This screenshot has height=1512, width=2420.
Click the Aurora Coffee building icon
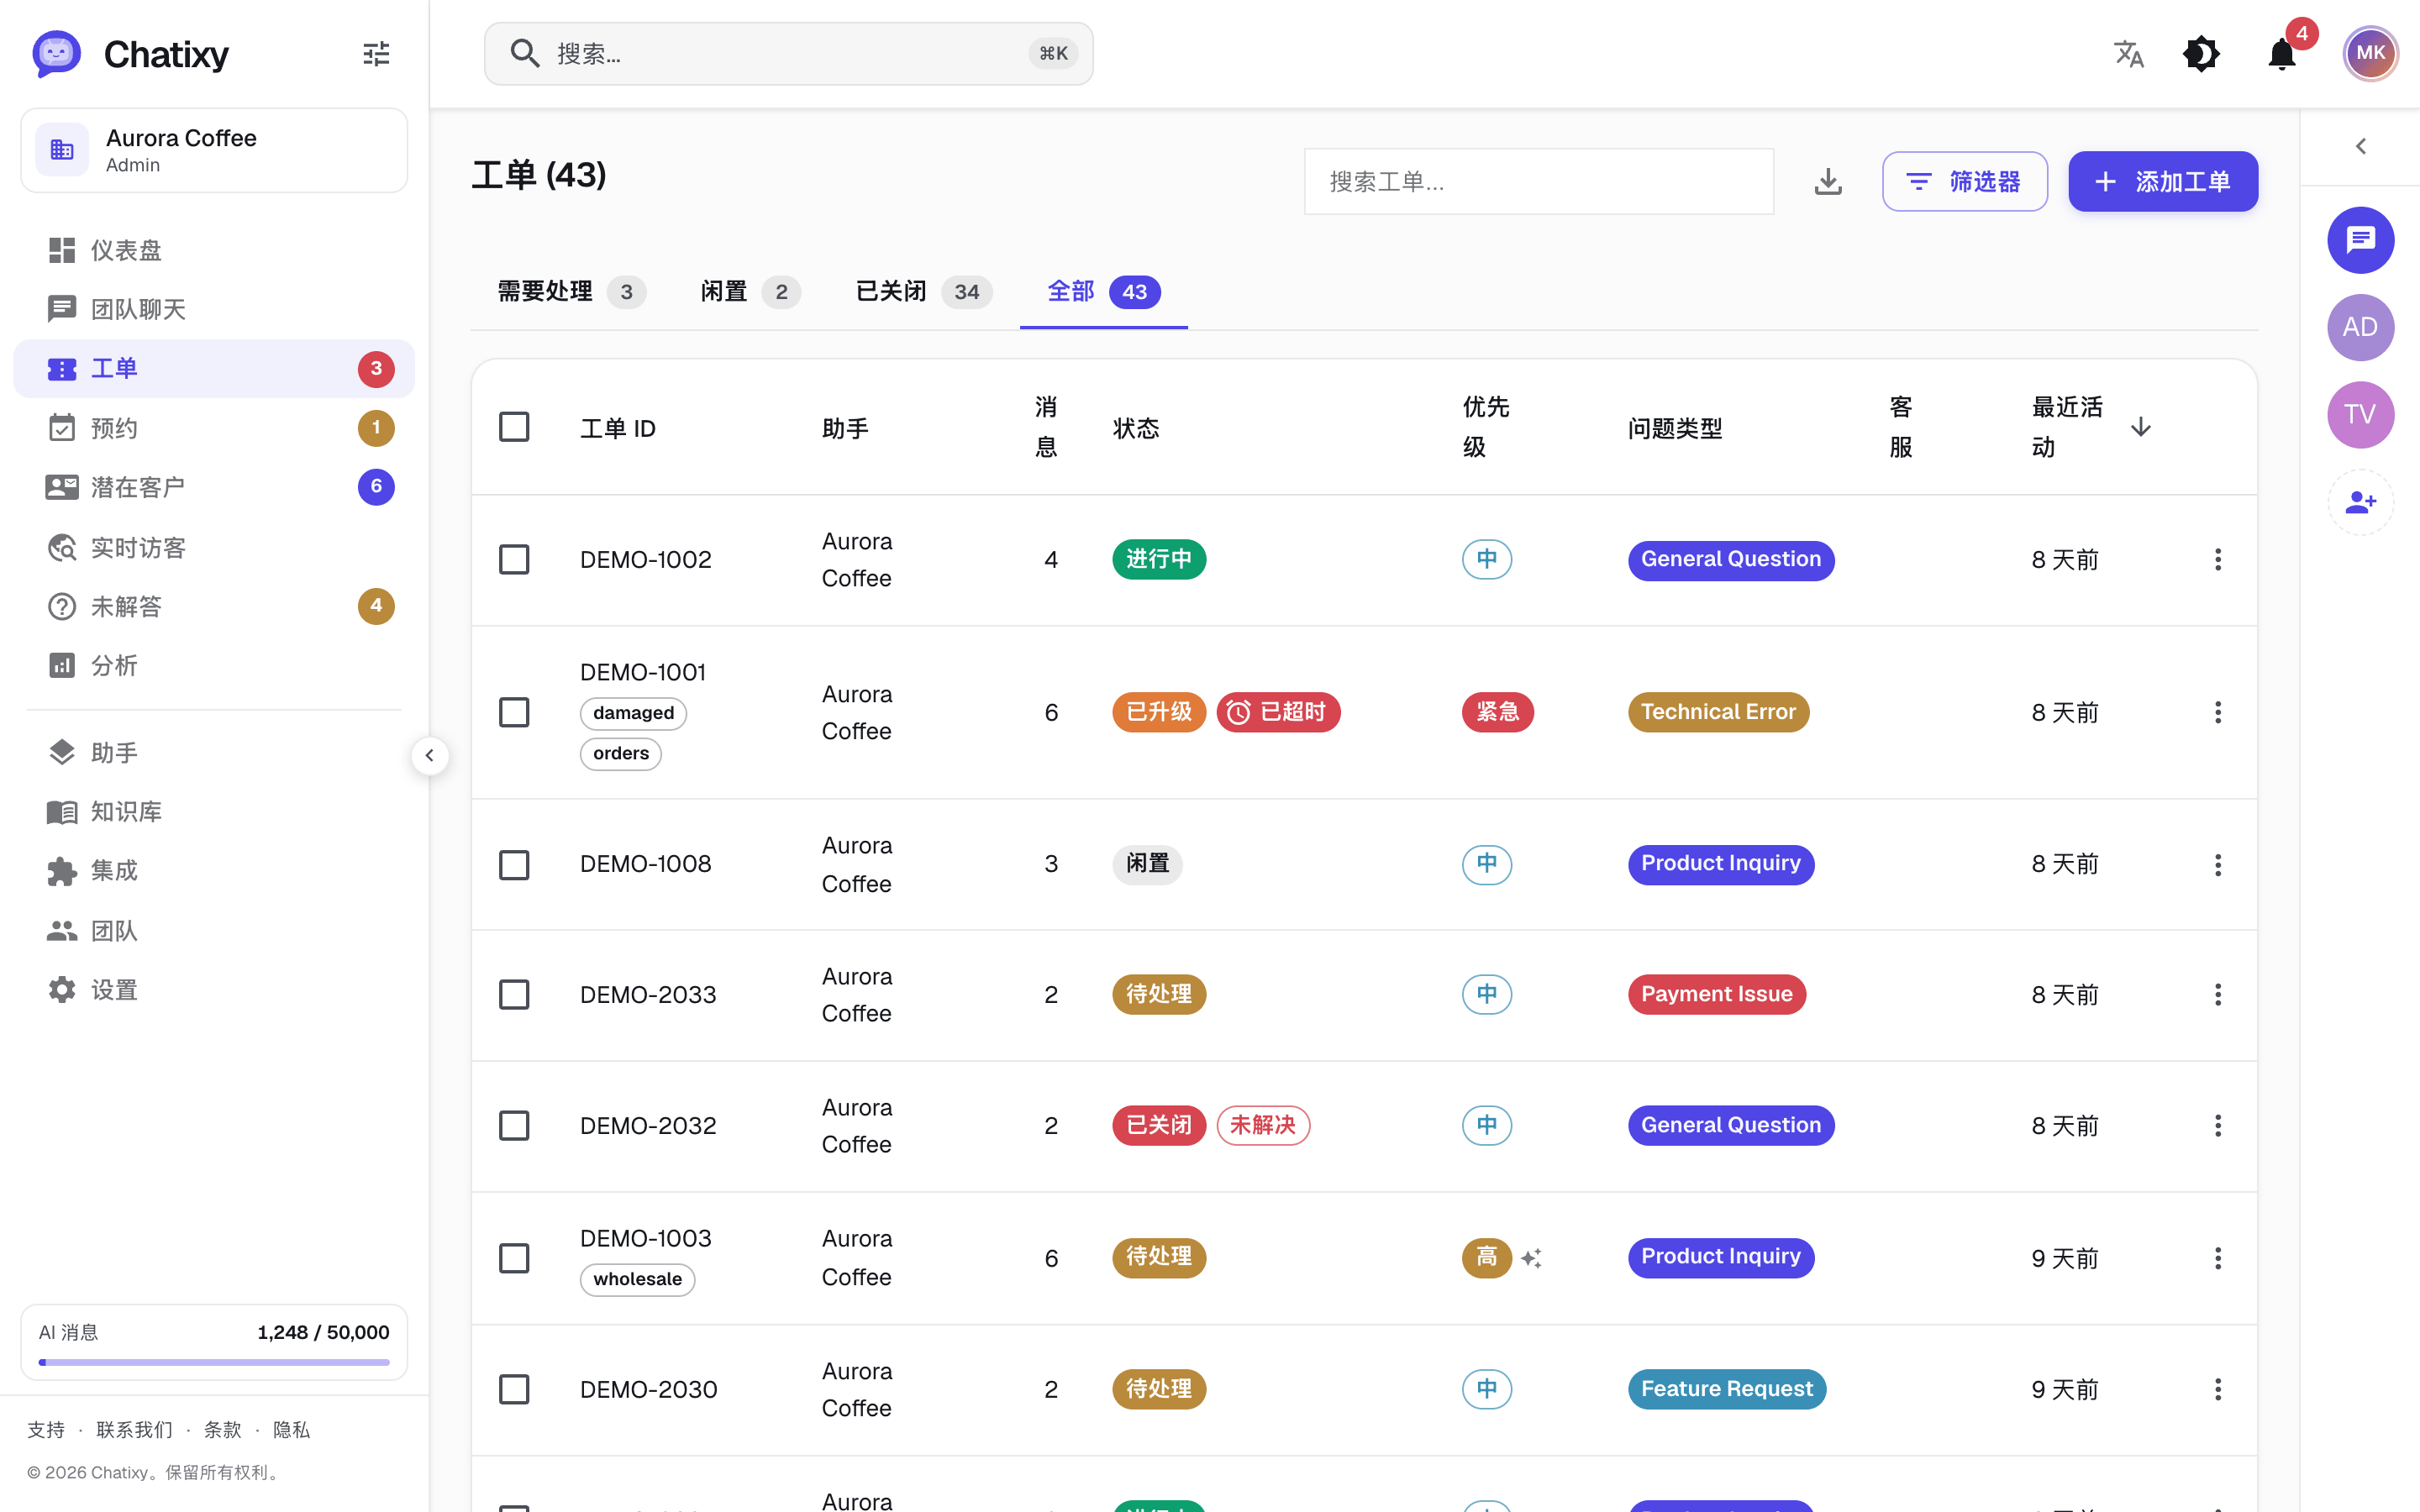(x=62, y=150)
